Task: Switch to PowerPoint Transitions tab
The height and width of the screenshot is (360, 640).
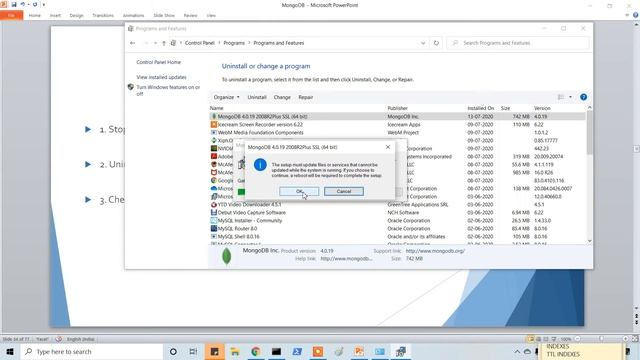Action: click(x=103, y=16)
